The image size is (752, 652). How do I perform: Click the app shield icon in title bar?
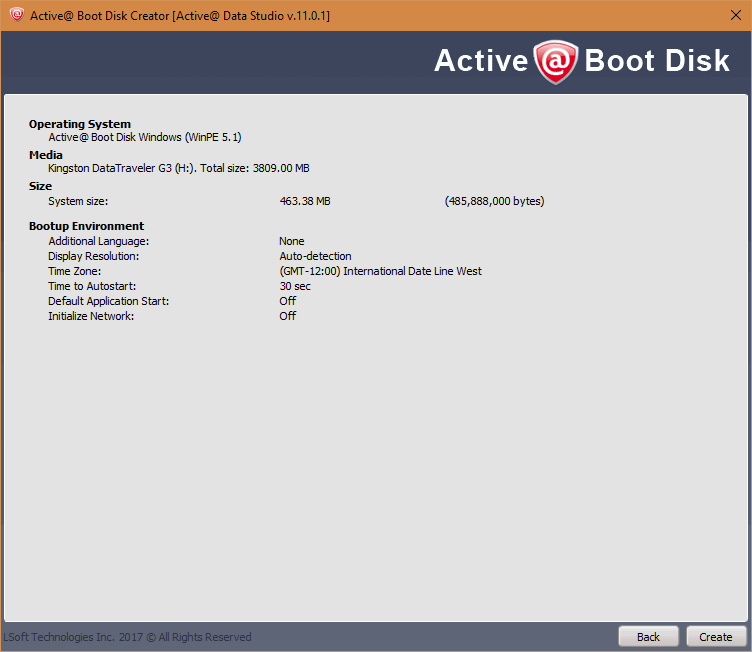point(17,15)
